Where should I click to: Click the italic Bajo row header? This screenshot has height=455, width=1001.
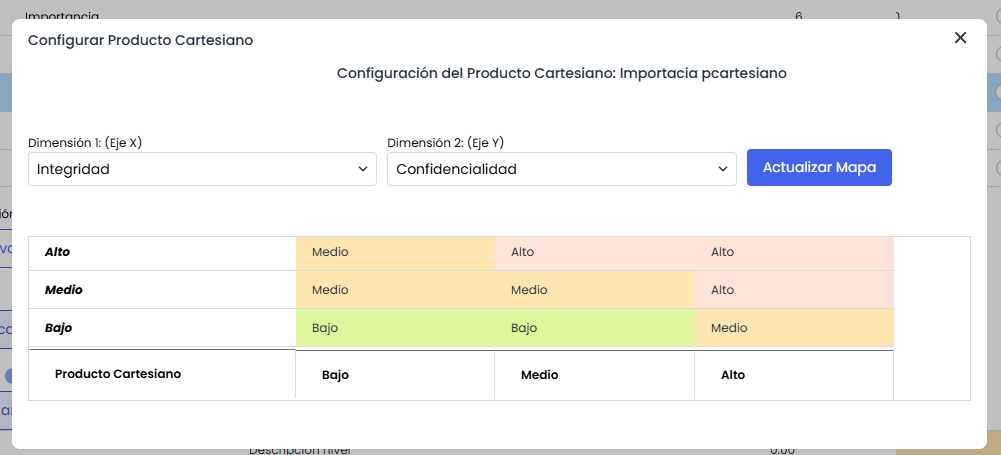(x=58, y=328)
